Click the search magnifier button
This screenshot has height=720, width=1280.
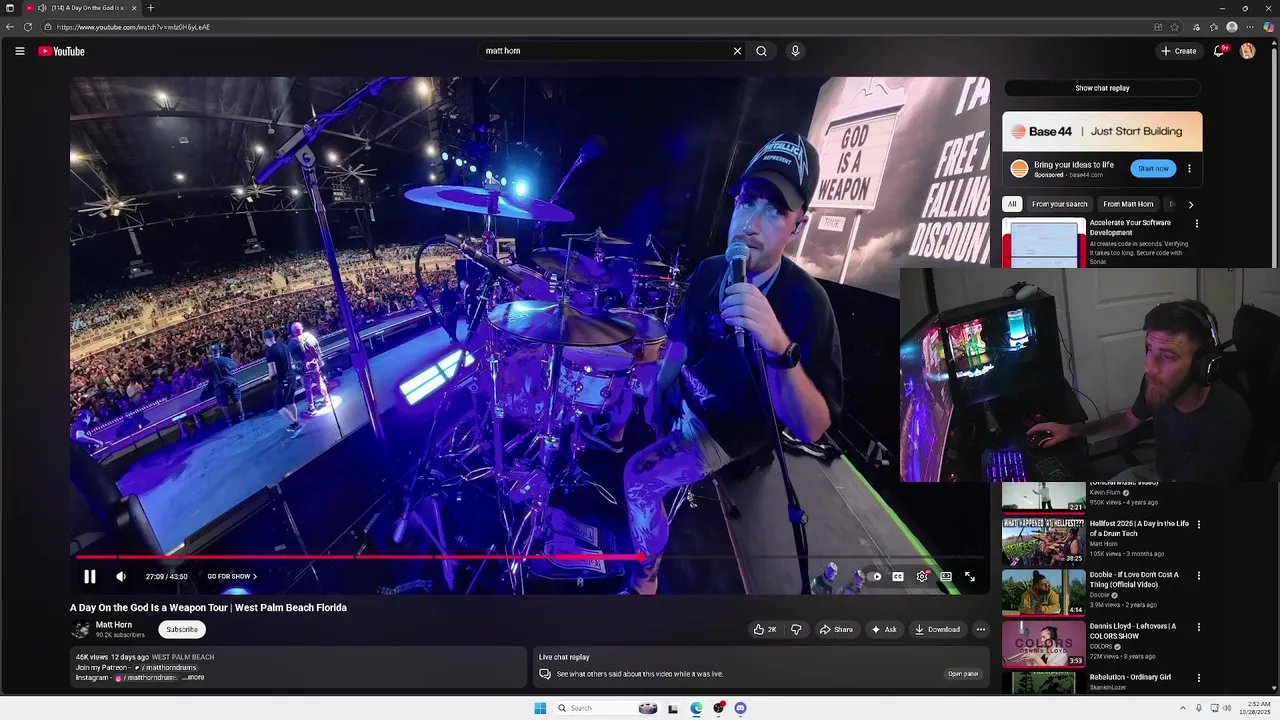click(x=761, y=51)
